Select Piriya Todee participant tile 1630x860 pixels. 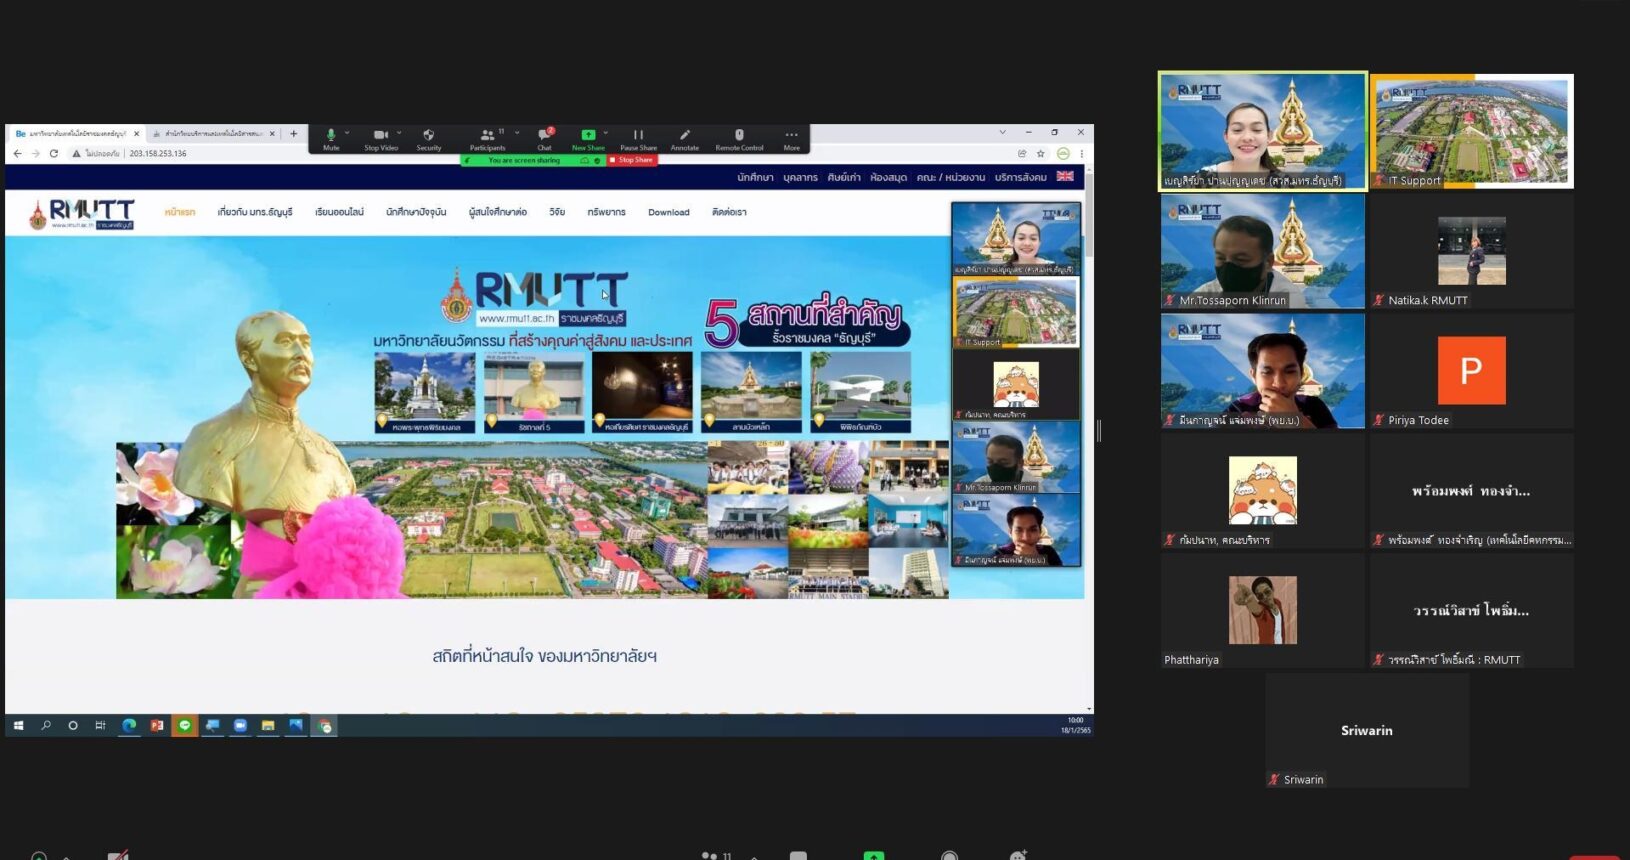(1472, 371)
